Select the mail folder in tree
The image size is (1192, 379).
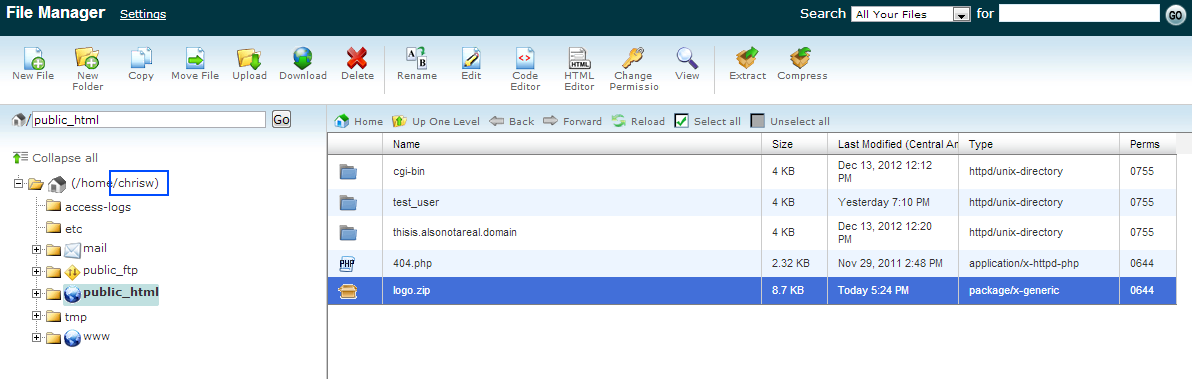(95, 248)
